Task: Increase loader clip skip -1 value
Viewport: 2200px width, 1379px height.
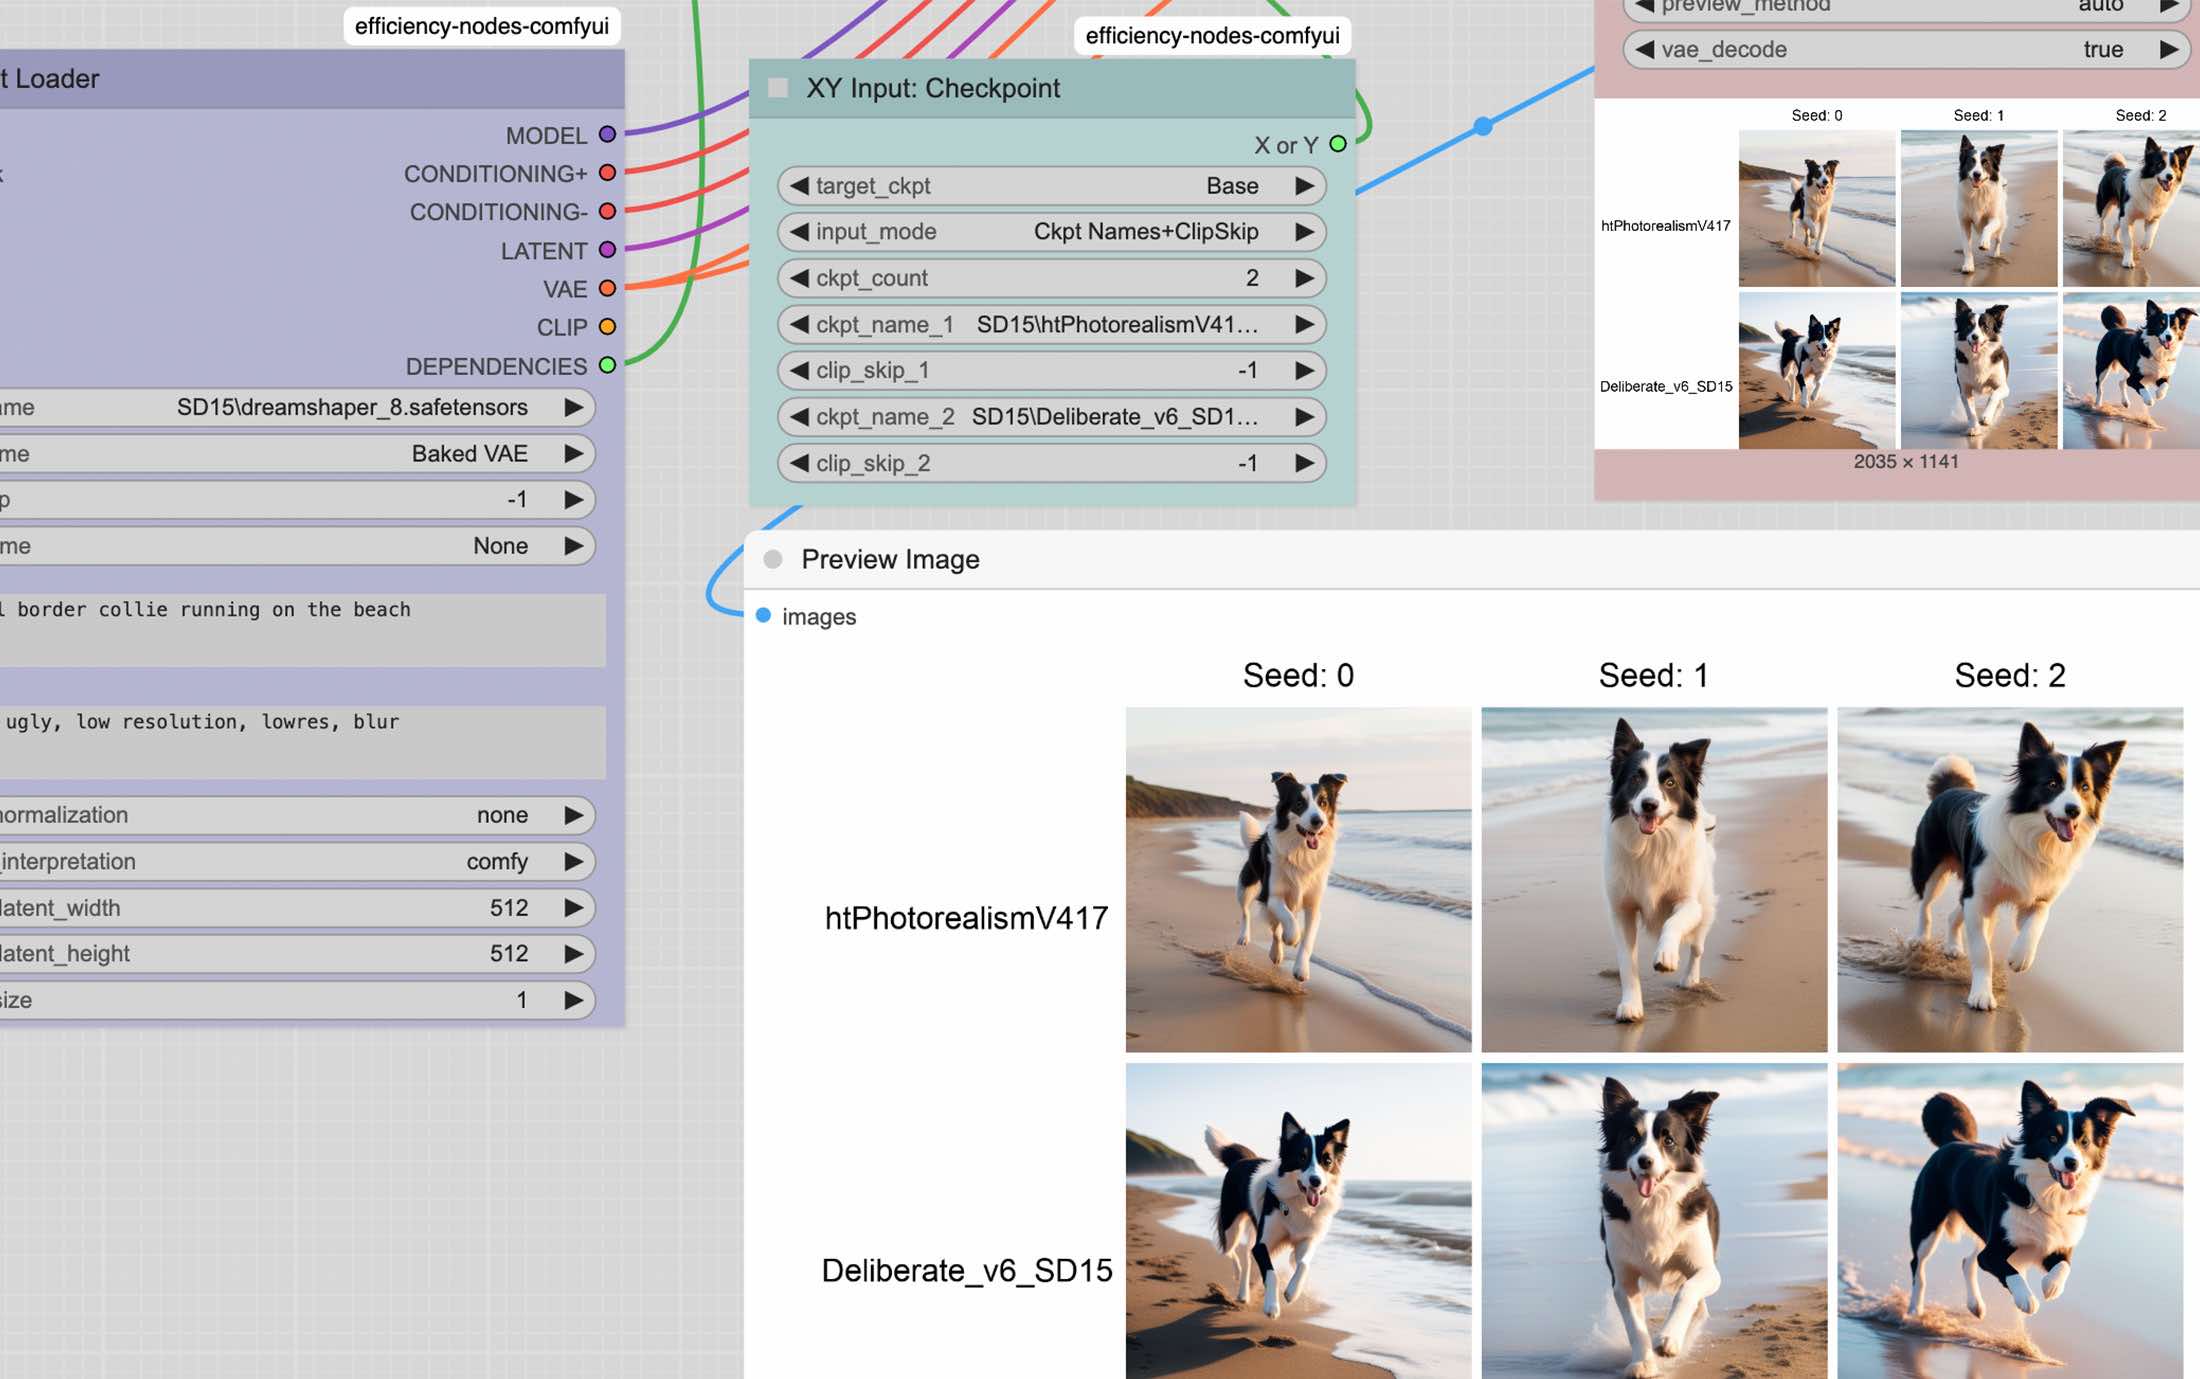Action: tap(573, 499)
